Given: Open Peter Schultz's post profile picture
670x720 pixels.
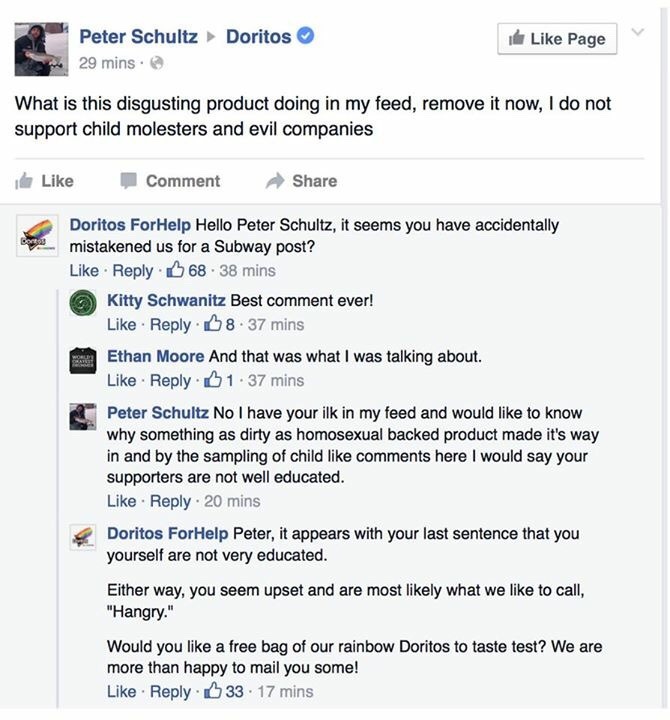Looking at the screenshot, I should pos(41,49).
